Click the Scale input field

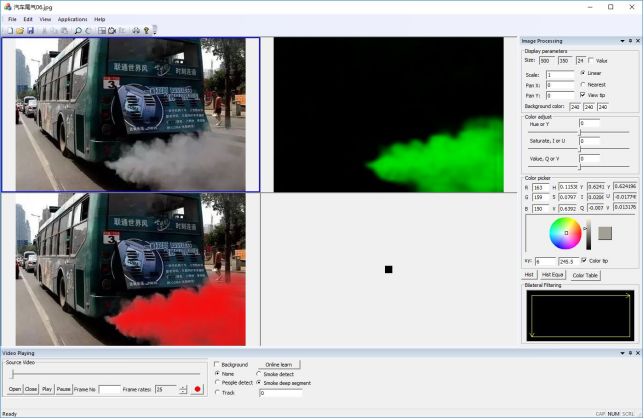(x=560, y=75)
